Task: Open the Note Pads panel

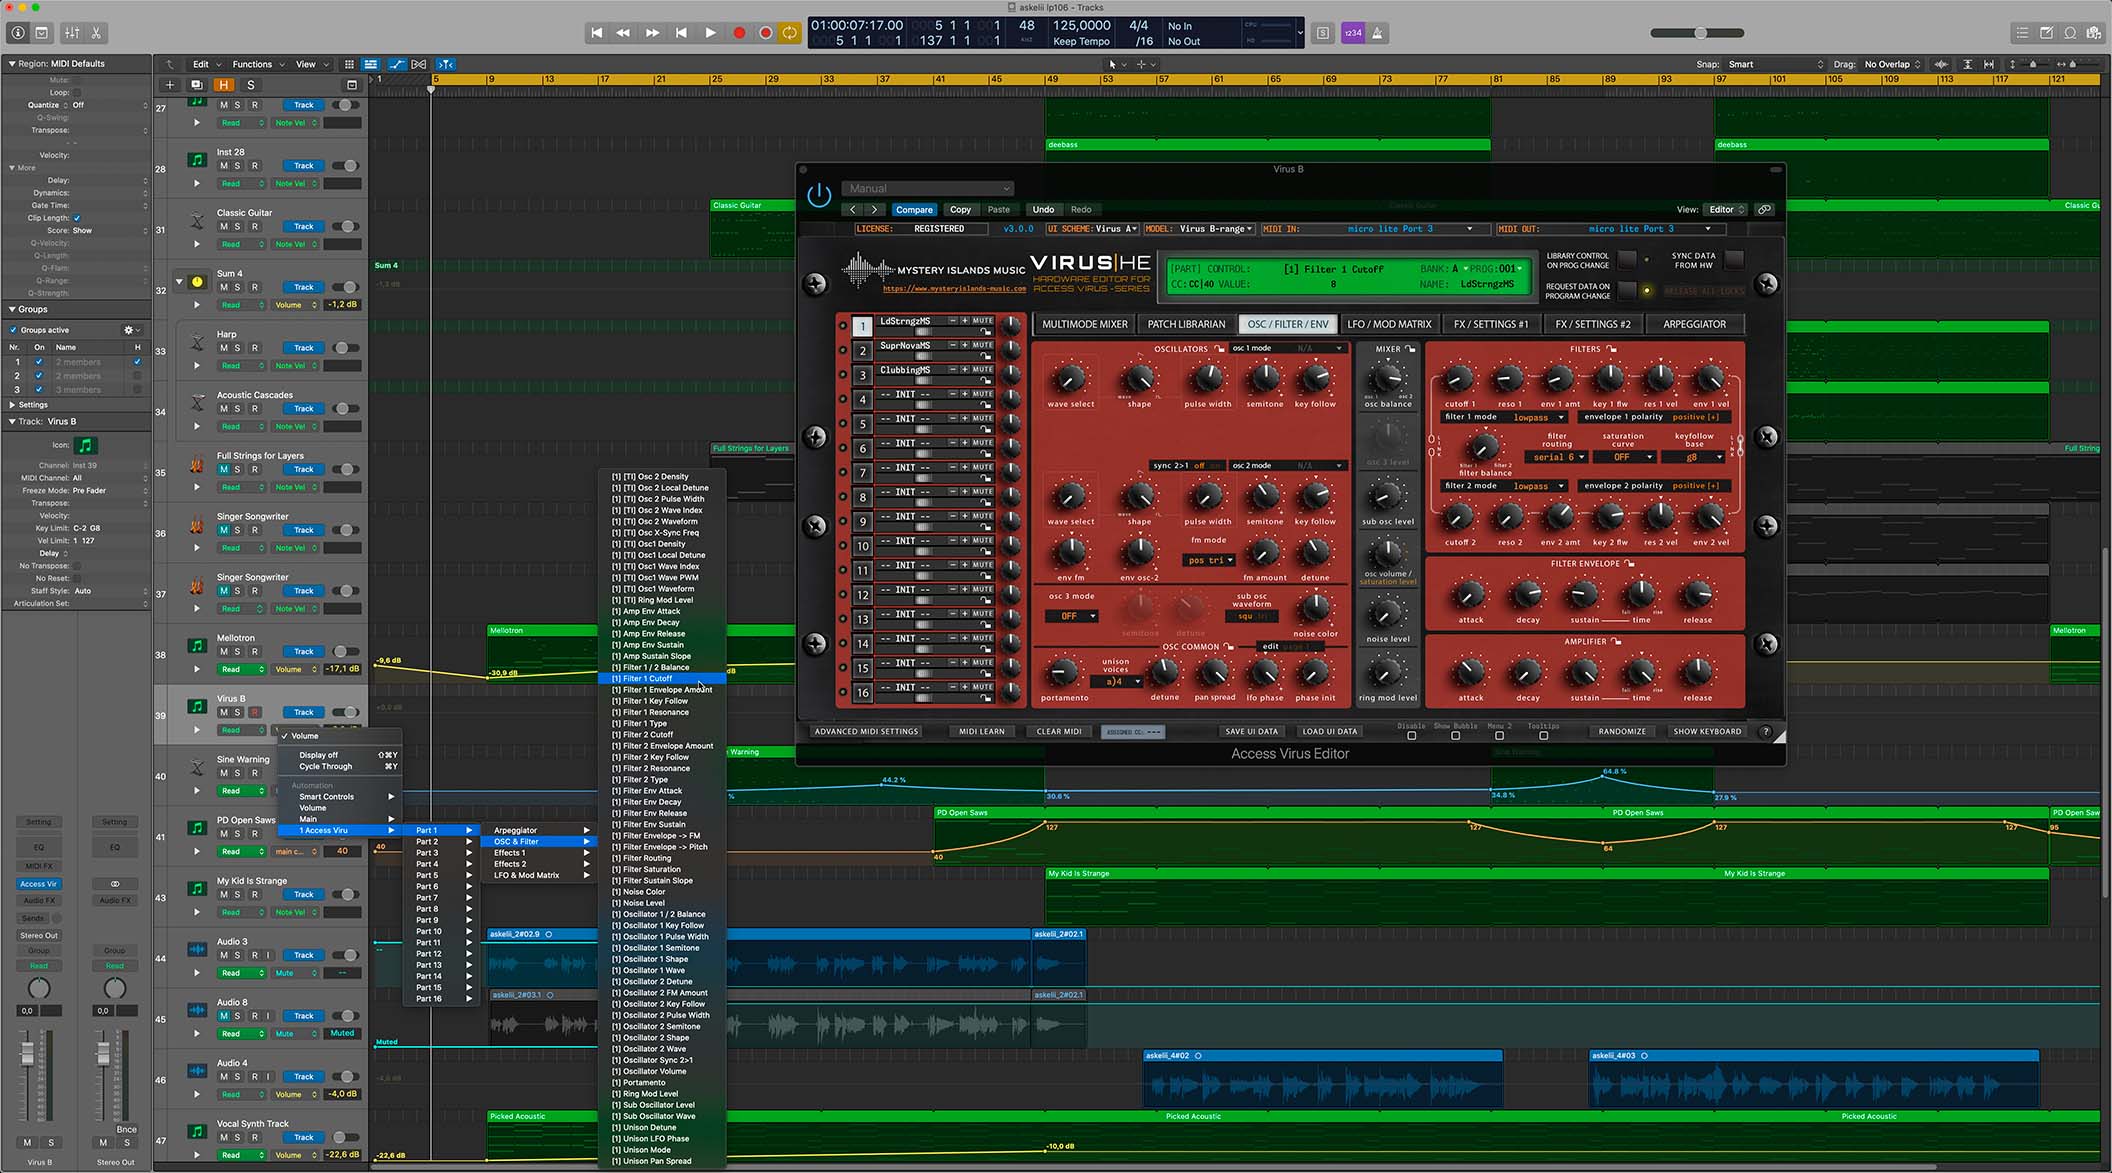Action: (x=2046, y=33)
